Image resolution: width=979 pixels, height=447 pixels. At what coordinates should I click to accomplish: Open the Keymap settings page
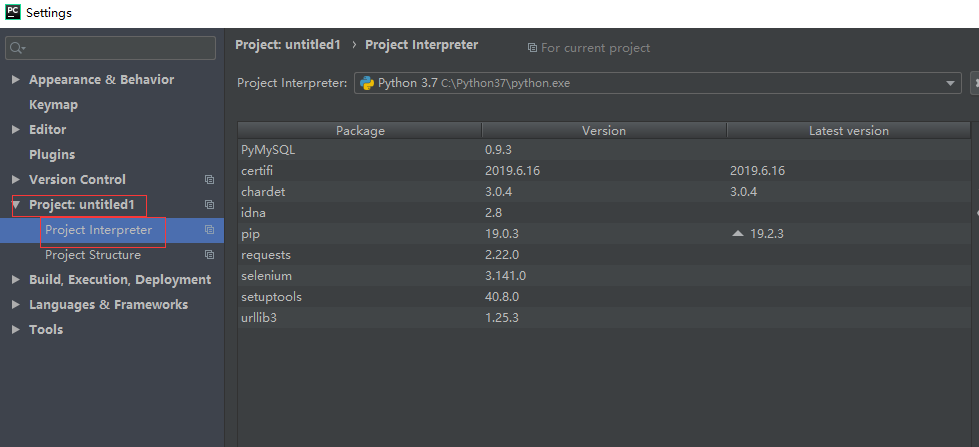click(53, 105)
